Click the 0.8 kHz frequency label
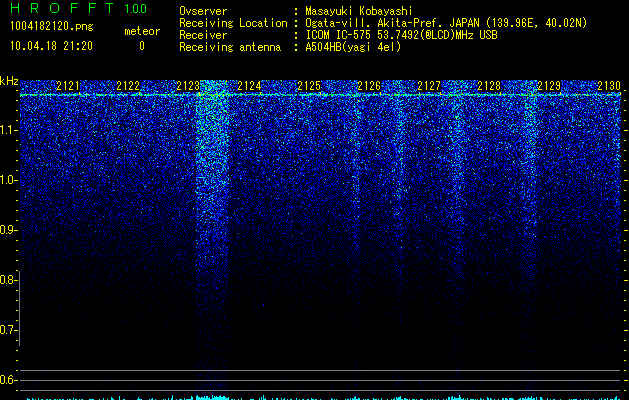This screenshot has height=400, width=629. pyautogui.click(x=7, y=280)
